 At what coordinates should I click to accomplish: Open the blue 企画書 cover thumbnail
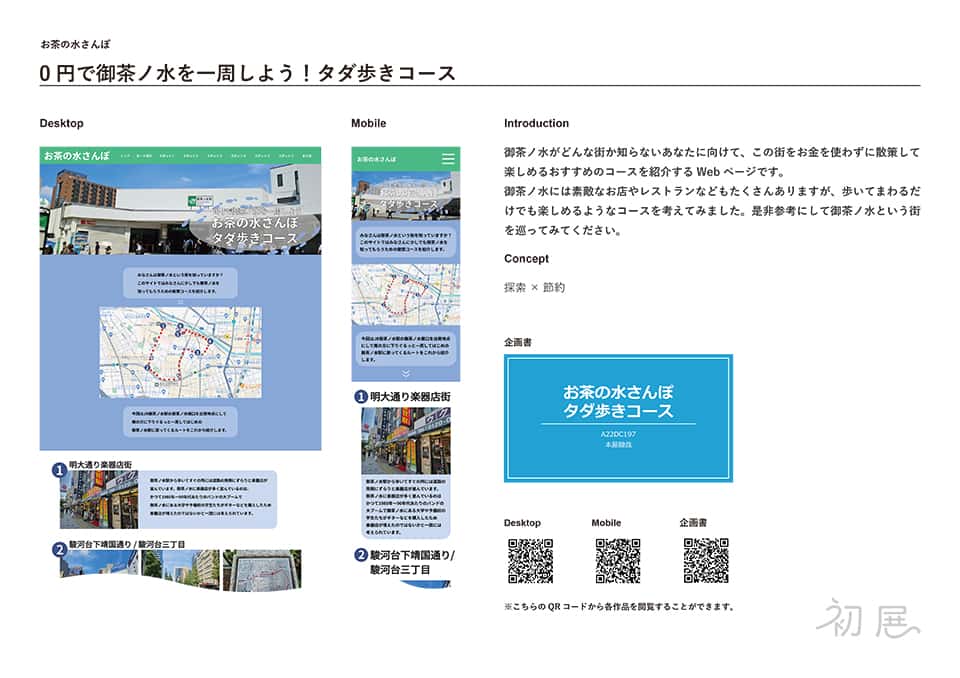(618, 418)
